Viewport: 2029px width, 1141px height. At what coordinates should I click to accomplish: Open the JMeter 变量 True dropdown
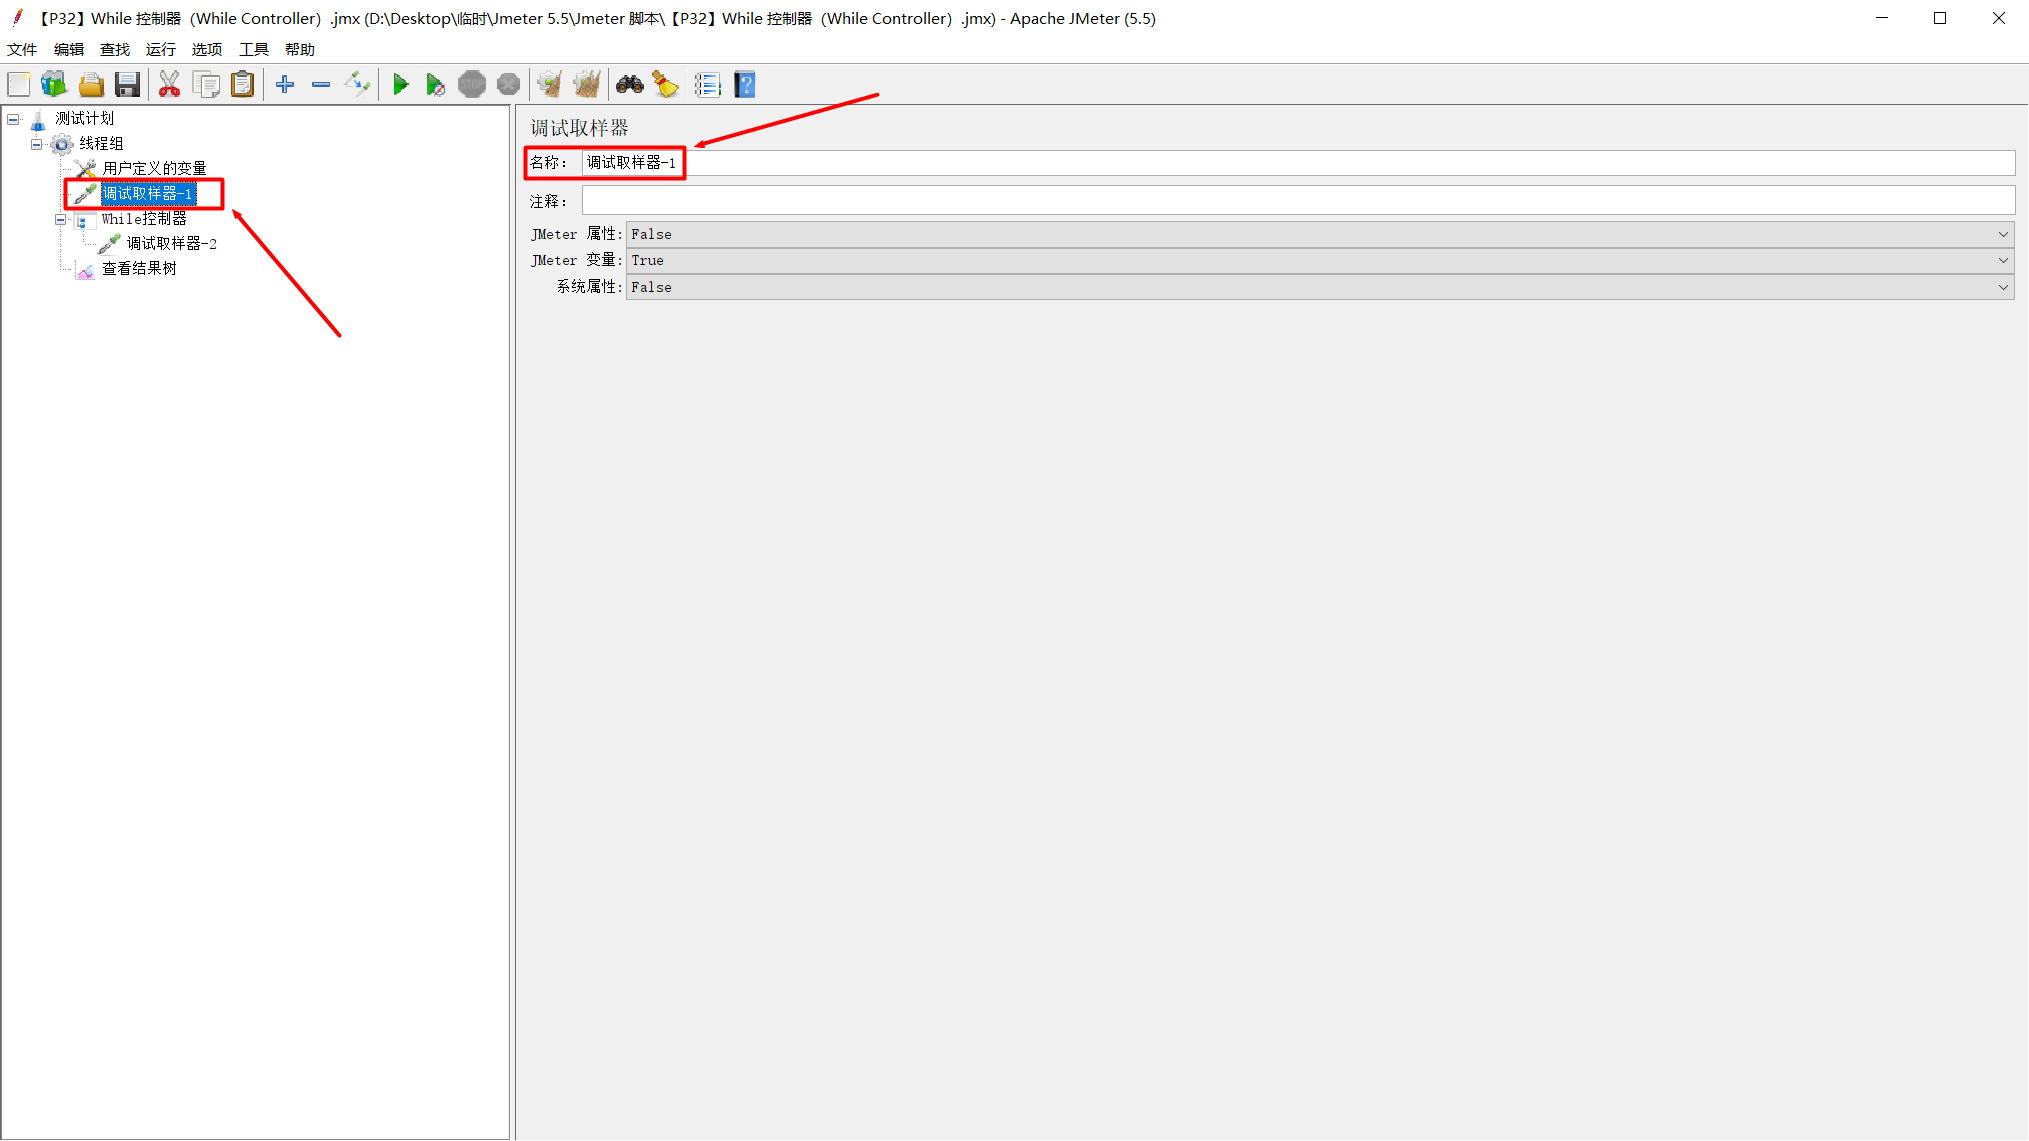[2003, 260]
